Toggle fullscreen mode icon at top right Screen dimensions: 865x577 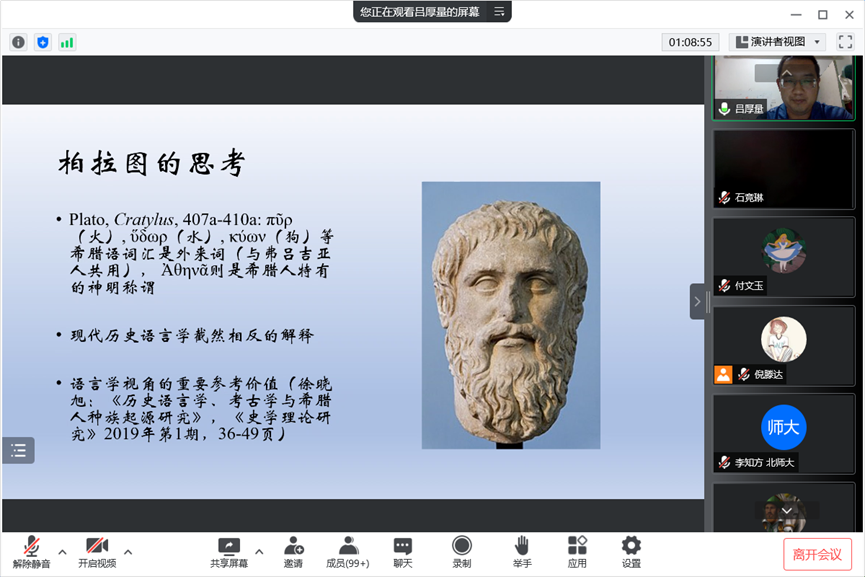tap(846, 42)
